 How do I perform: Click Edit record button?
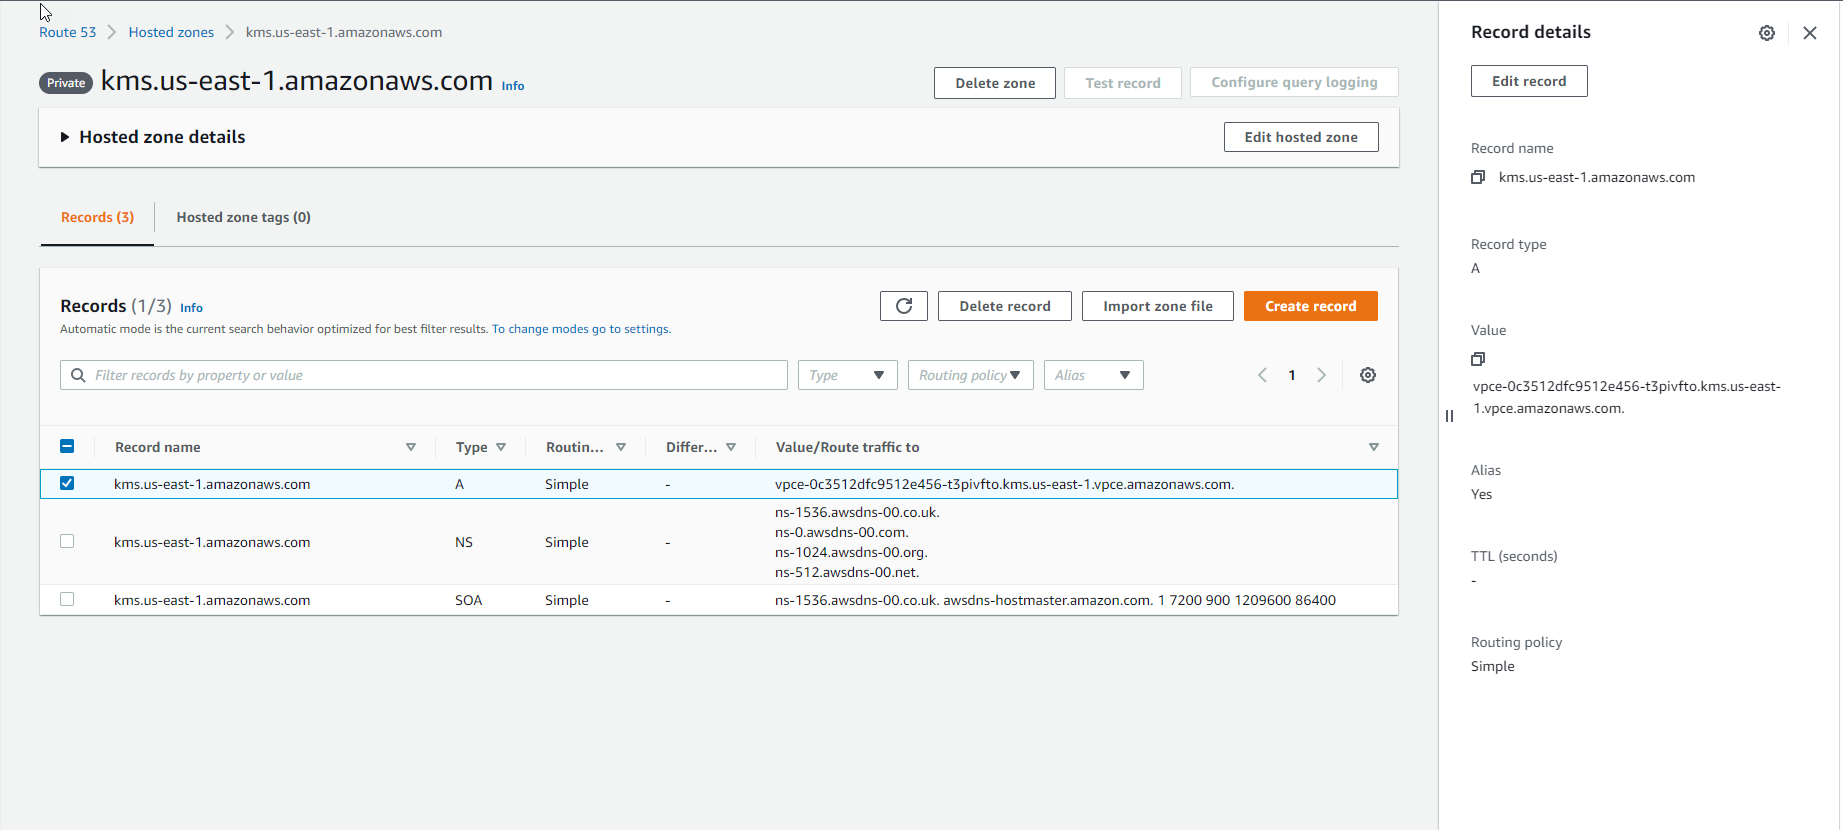pos(1529,81)
